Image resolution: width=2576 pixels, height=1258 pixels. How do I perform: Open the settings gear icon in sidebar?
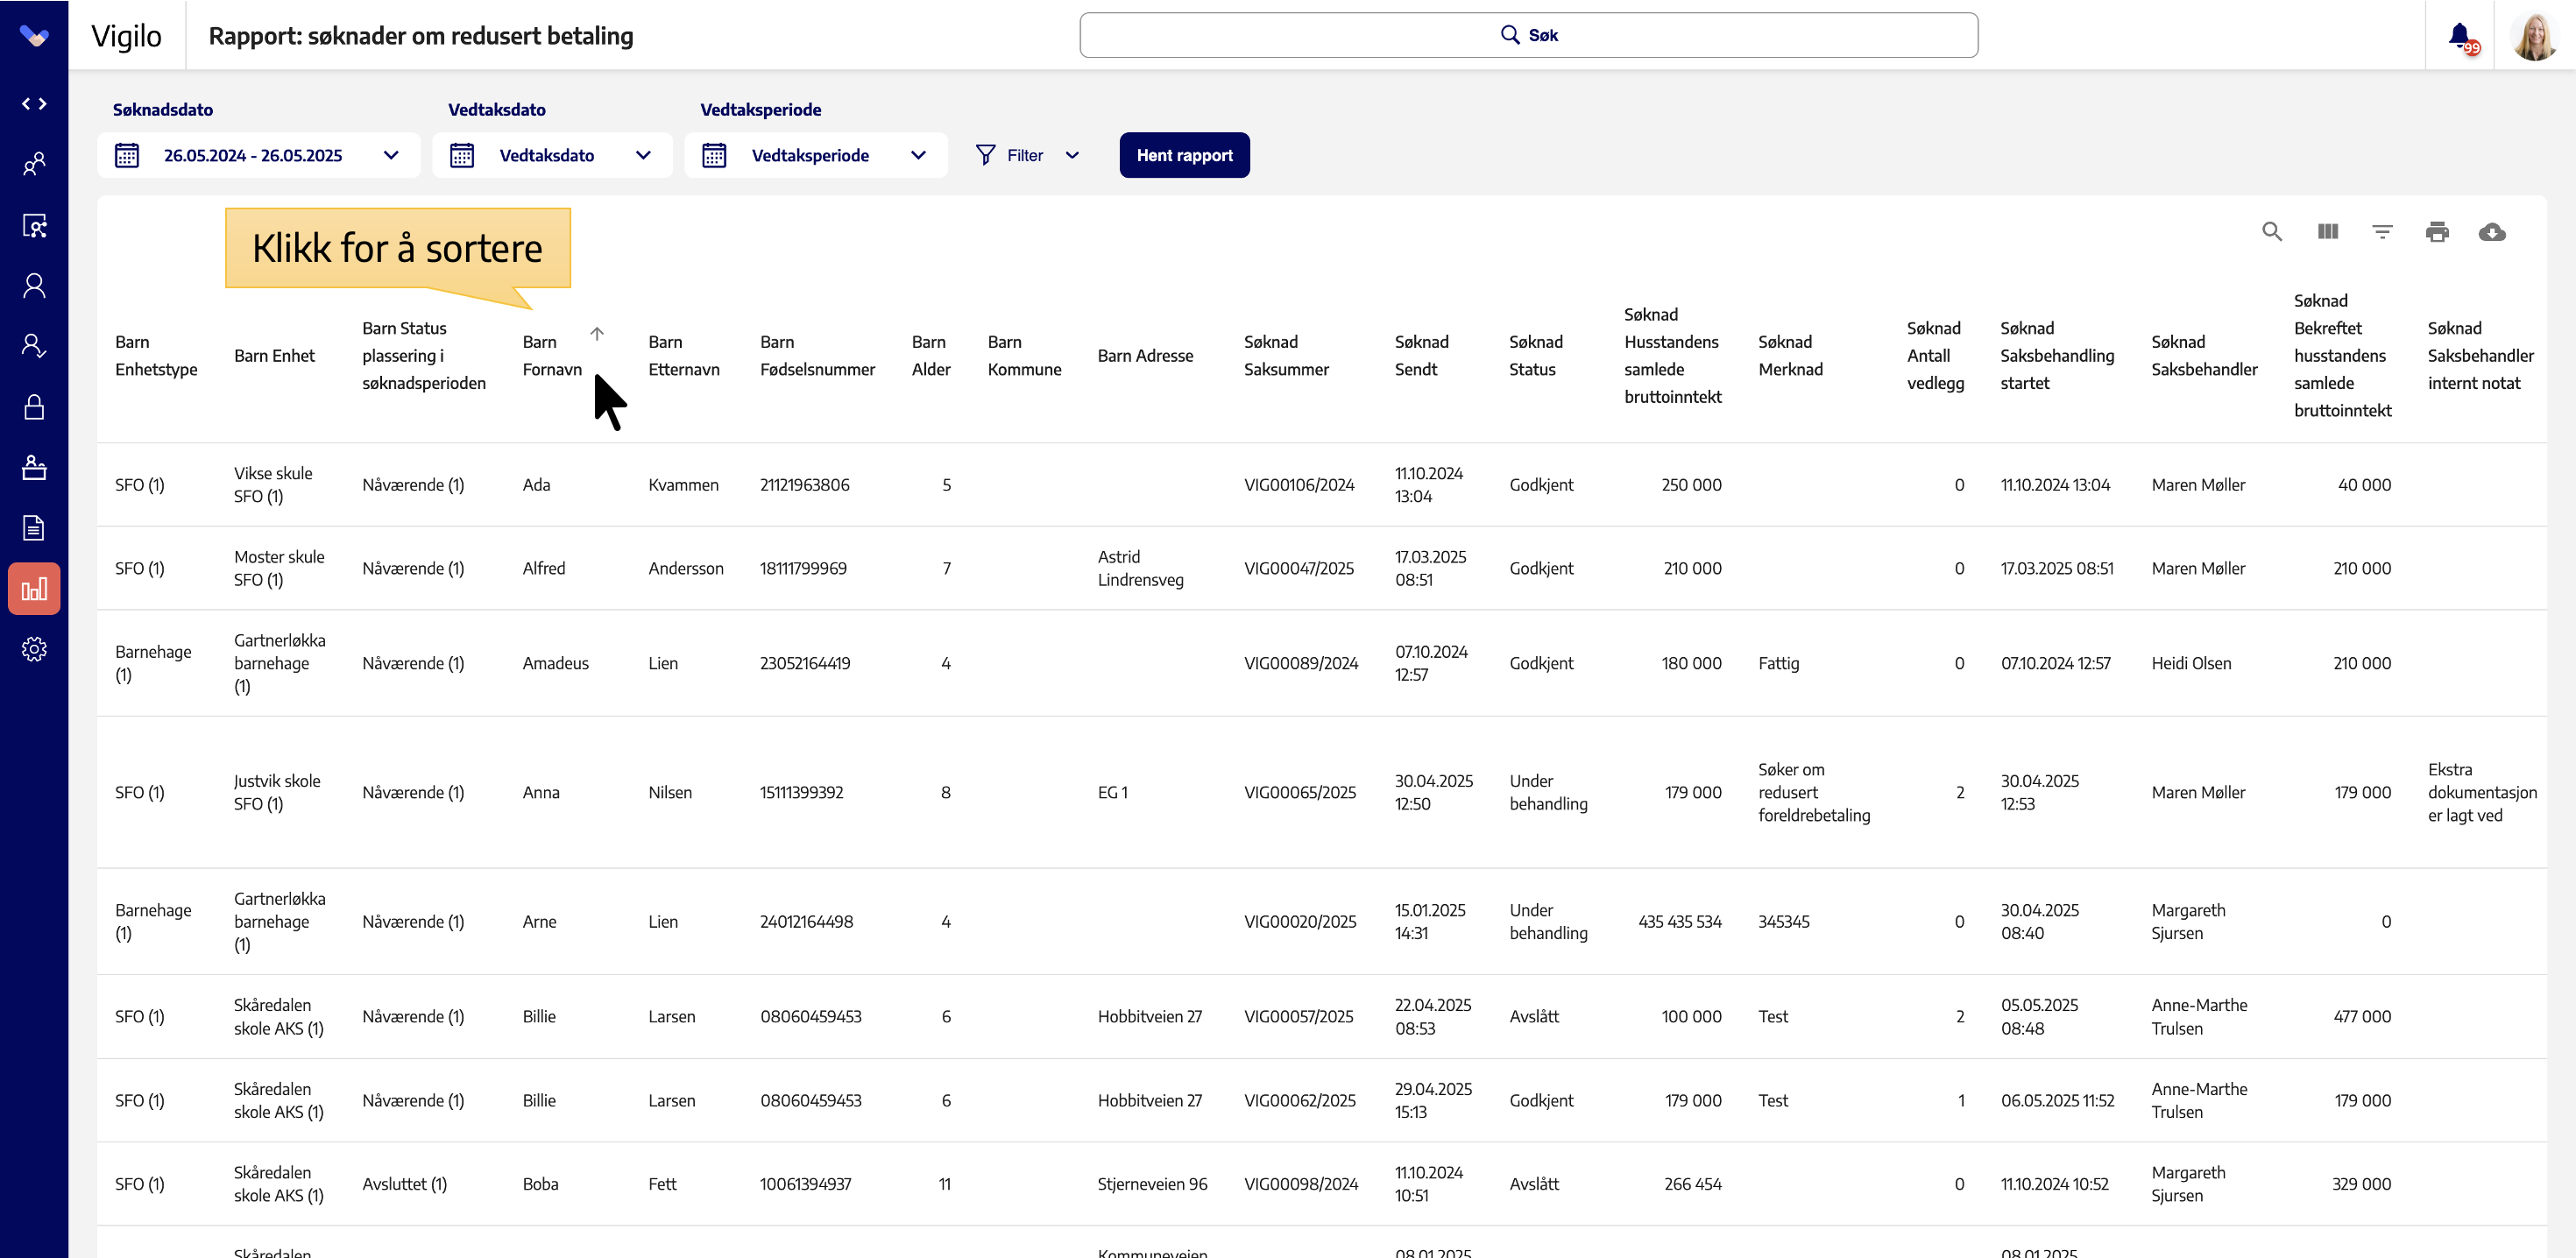34,650
